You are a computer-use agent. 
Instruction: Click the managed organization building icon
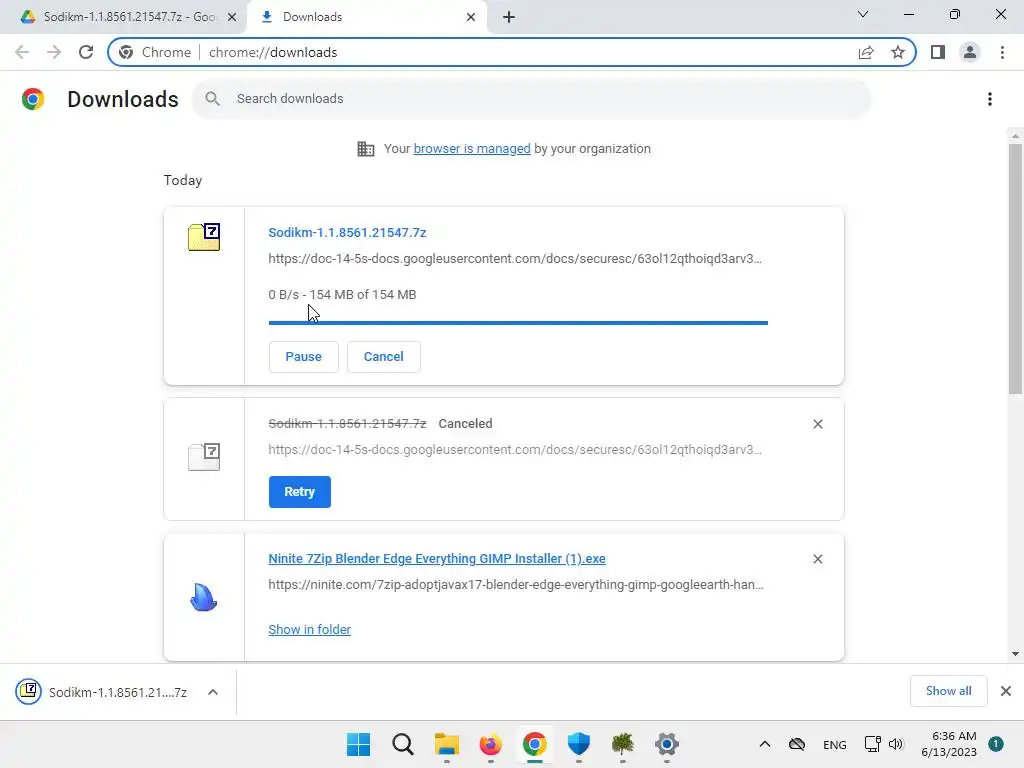(366, 149)
